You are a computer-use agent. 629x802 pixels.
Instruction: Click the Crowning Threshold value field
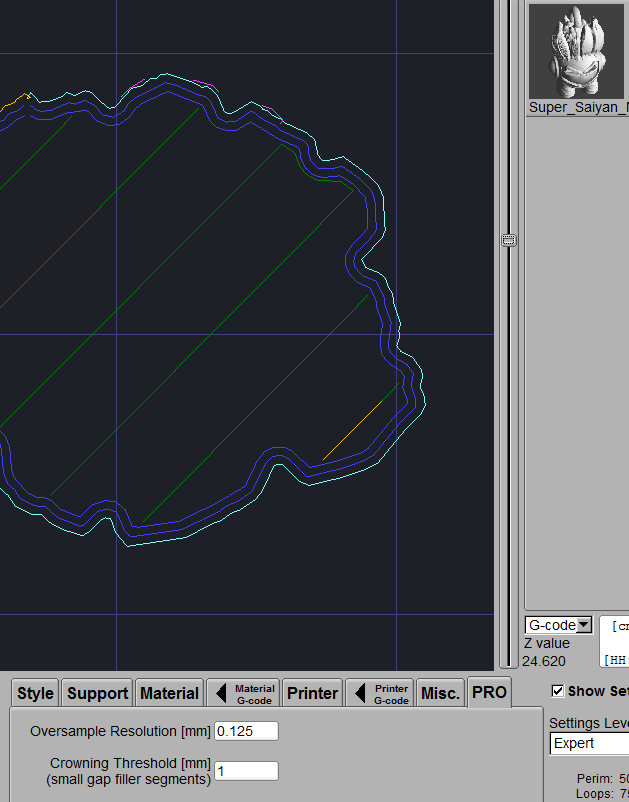246,771
